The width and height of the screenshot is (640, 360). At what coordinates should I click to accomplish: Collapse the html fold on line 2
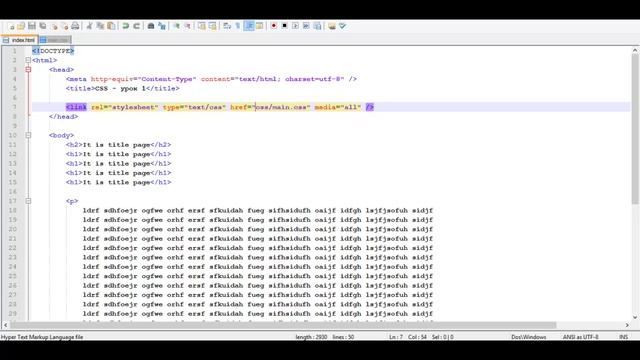(28, 60)
